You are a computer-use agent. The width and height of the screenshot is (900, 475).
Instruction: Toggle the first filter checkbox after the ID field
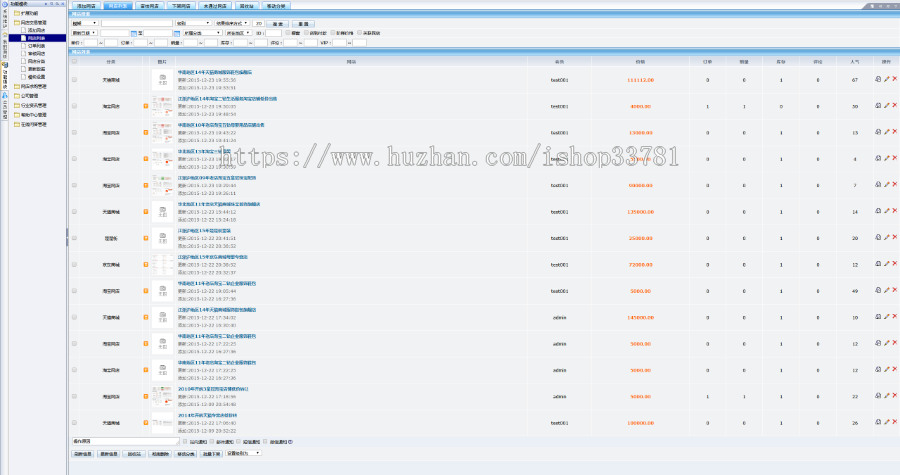(x=288, y=33)
